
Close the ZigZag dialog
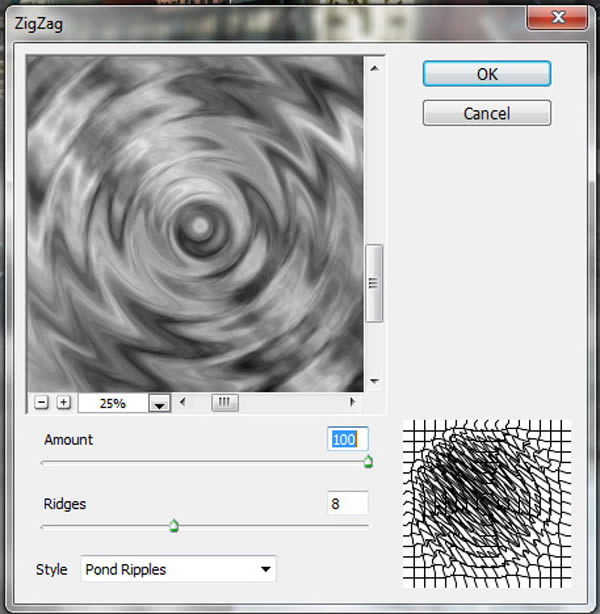point(557,17)
